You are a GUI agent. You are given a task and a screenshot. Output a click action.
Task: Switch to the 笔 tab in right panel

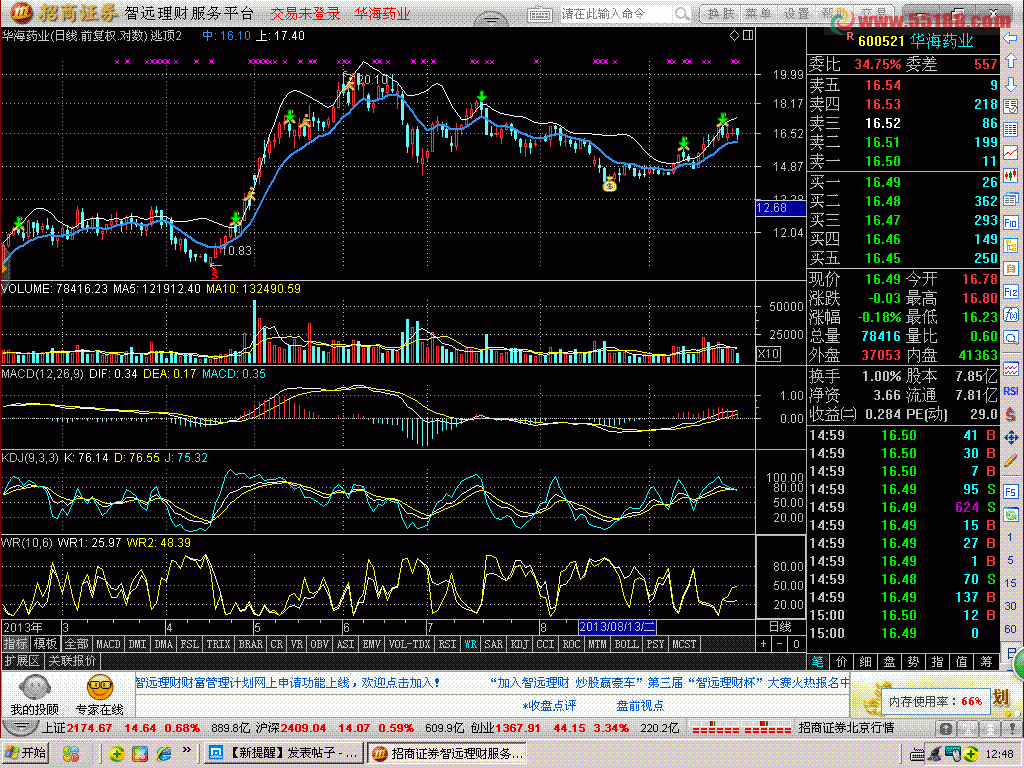click(x=818, y=662)
